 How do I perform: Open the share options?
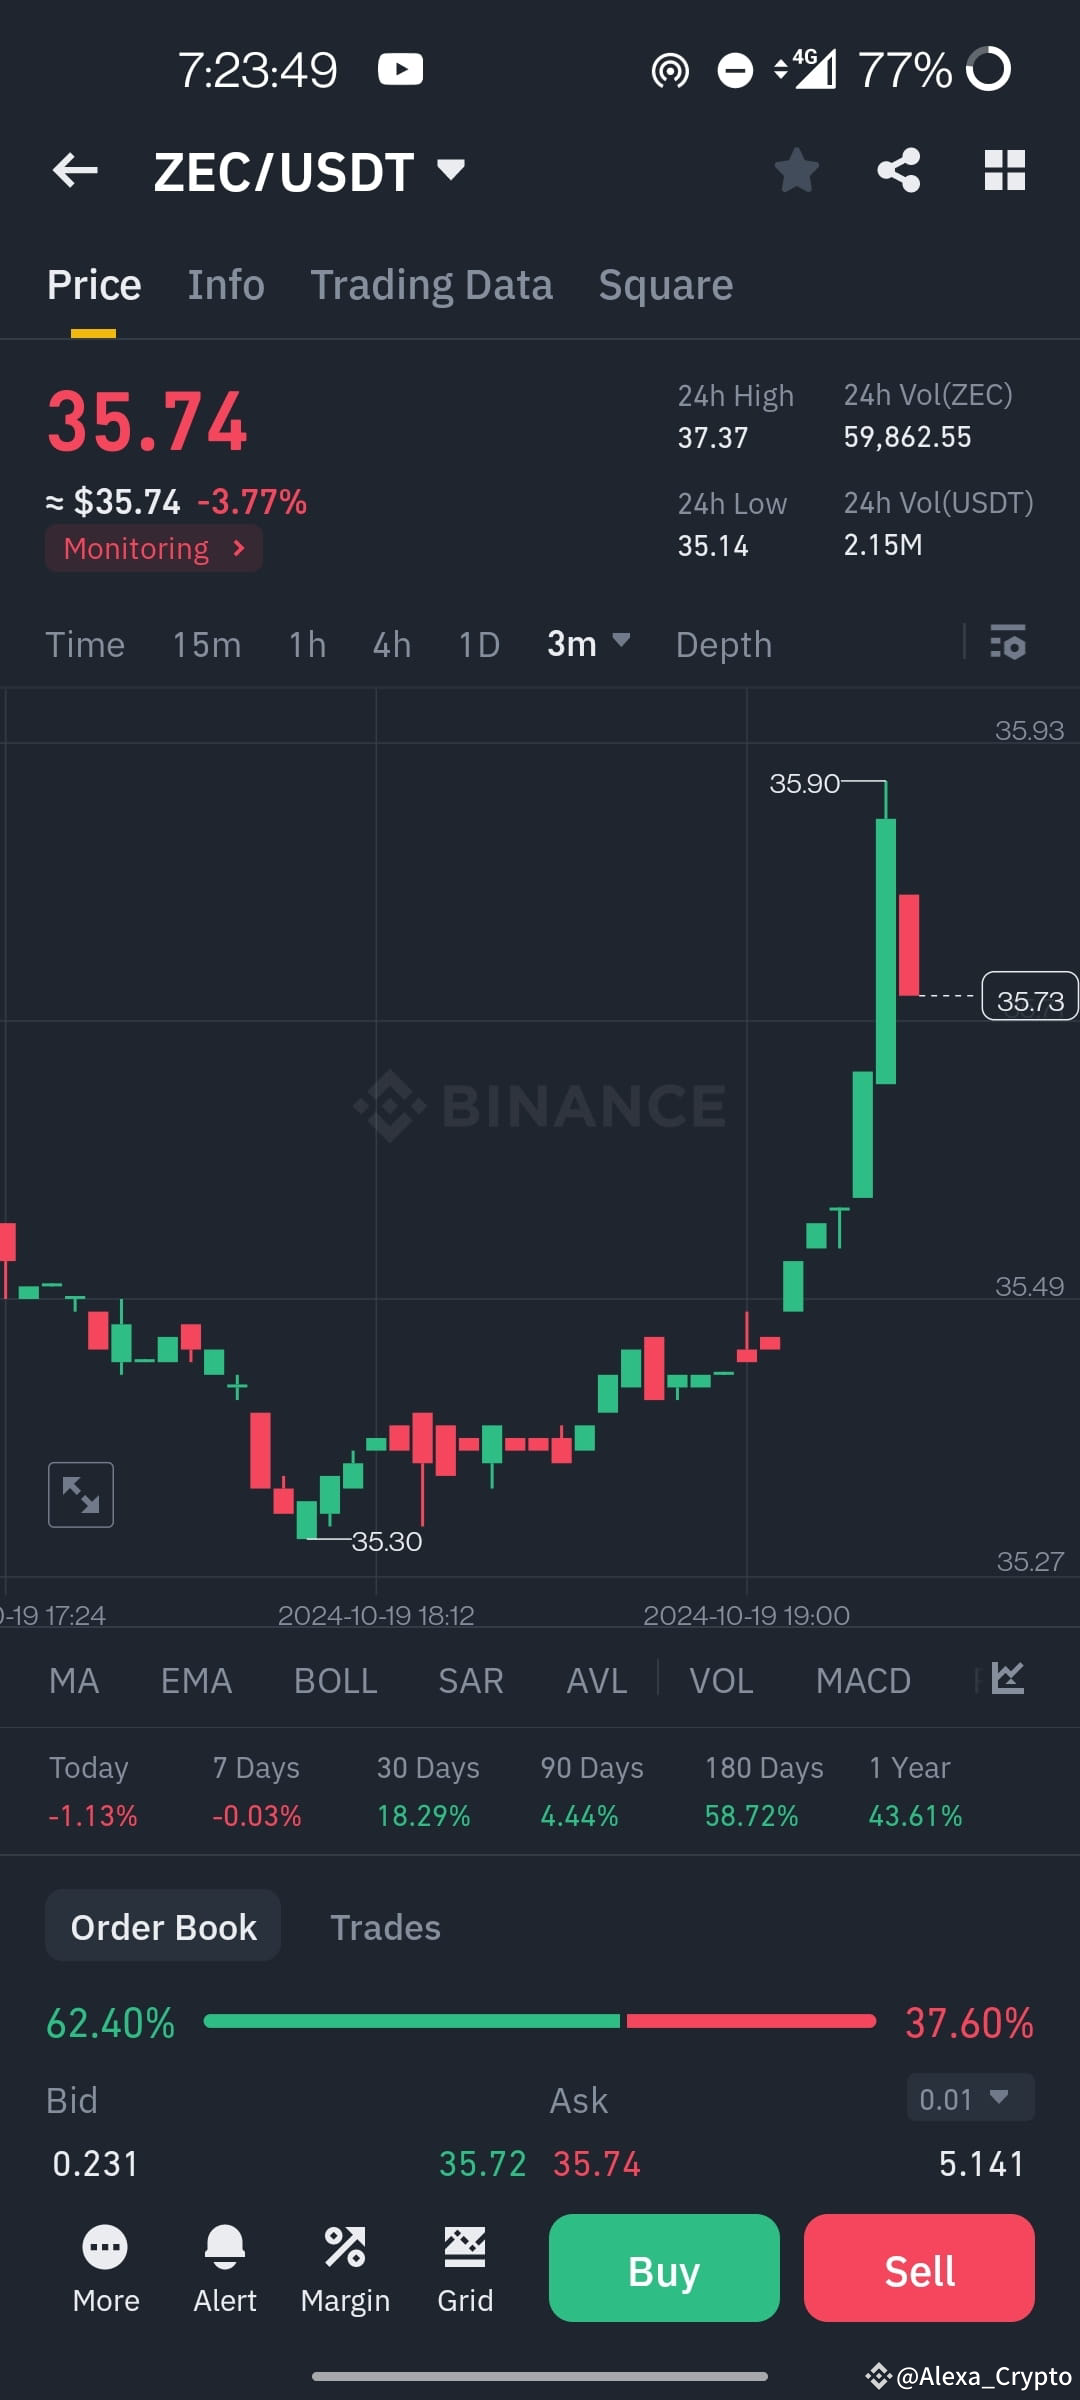coord(898,170)
